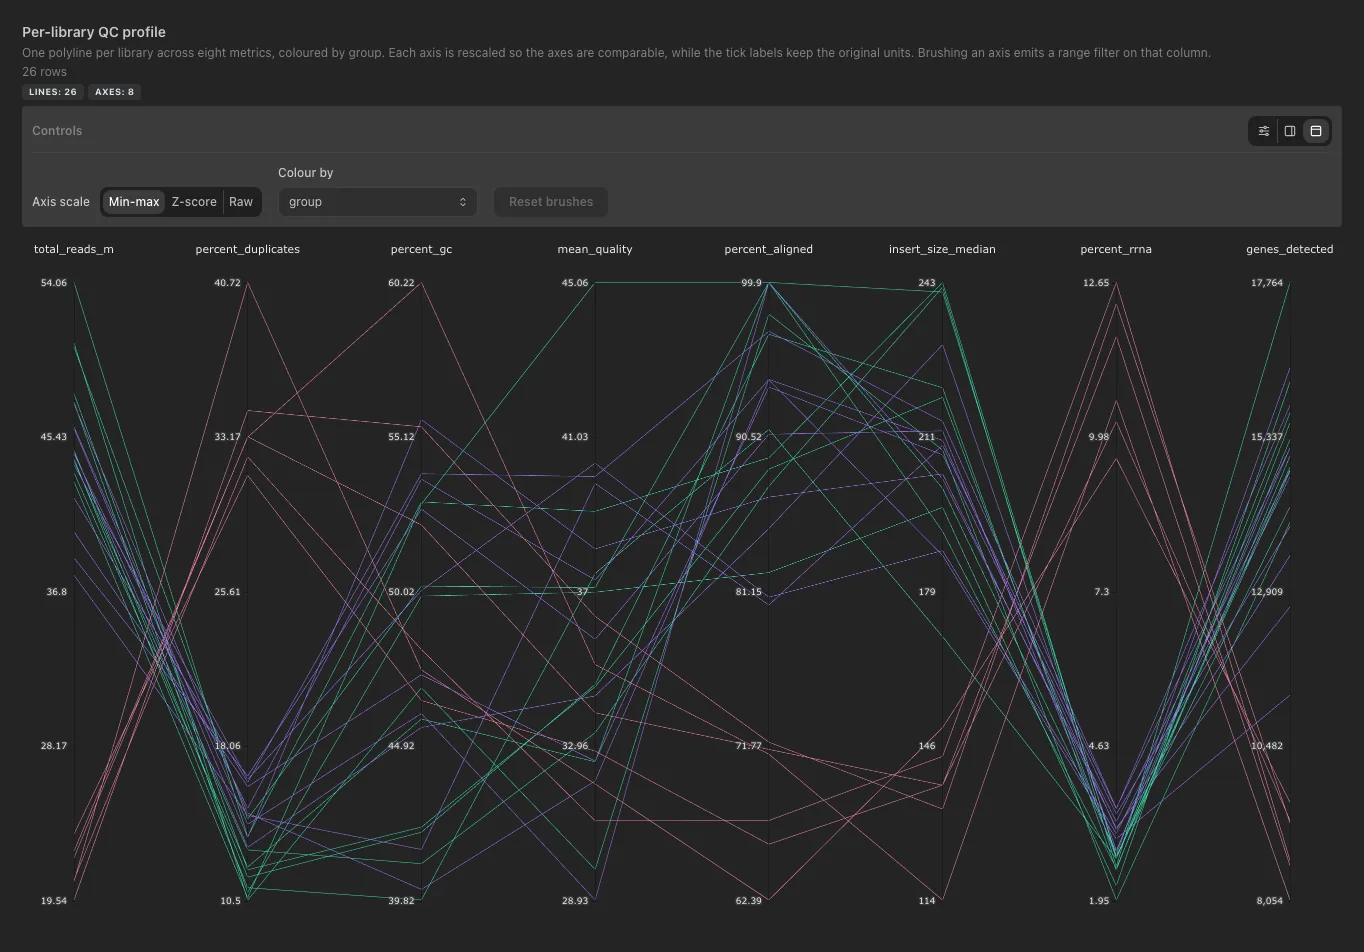
Task: Click the LINES: 26 badge
Action: (53, 92)
